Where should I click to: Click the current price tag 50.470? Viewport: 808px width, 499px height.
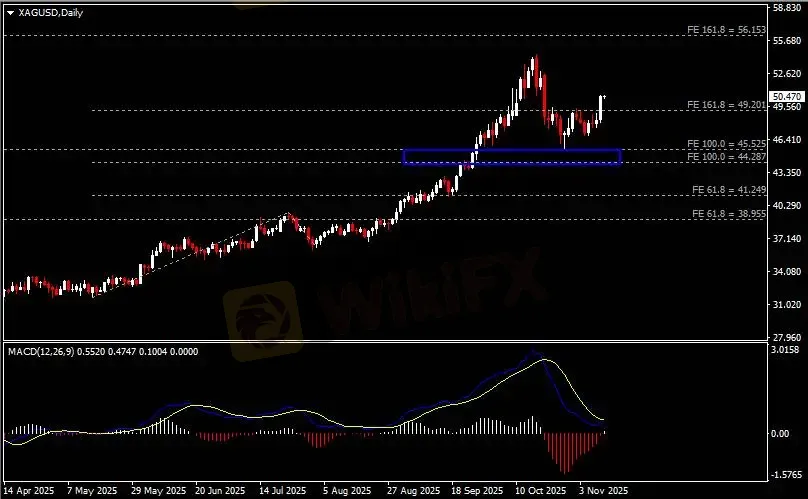786,96
